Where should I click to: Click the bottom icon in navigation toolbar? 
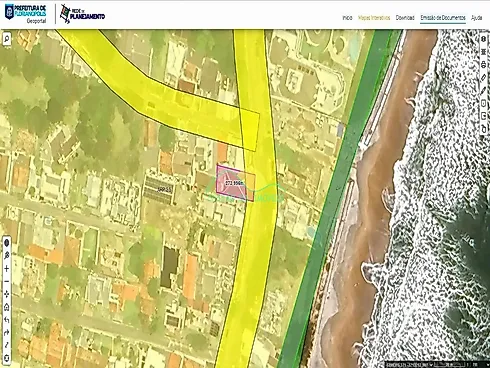point(6,358)
